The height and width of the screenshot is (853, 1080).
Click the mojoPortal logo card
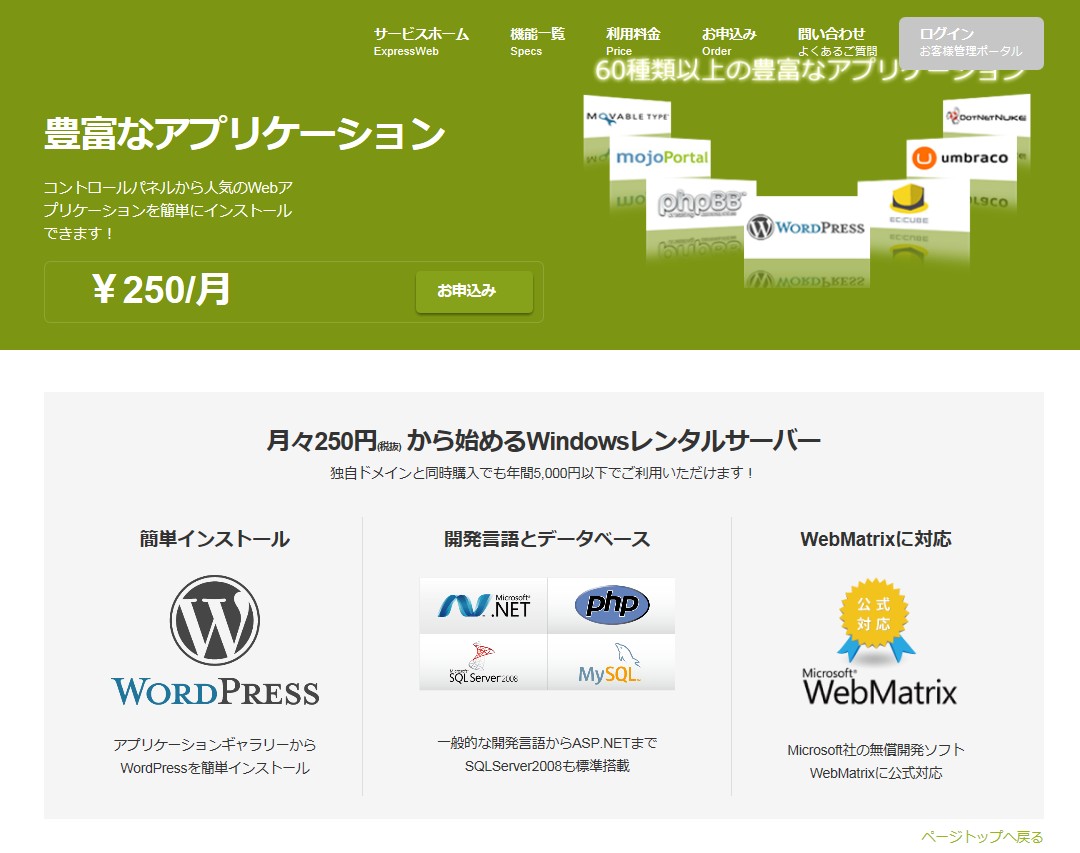click(x=661, y=158)
